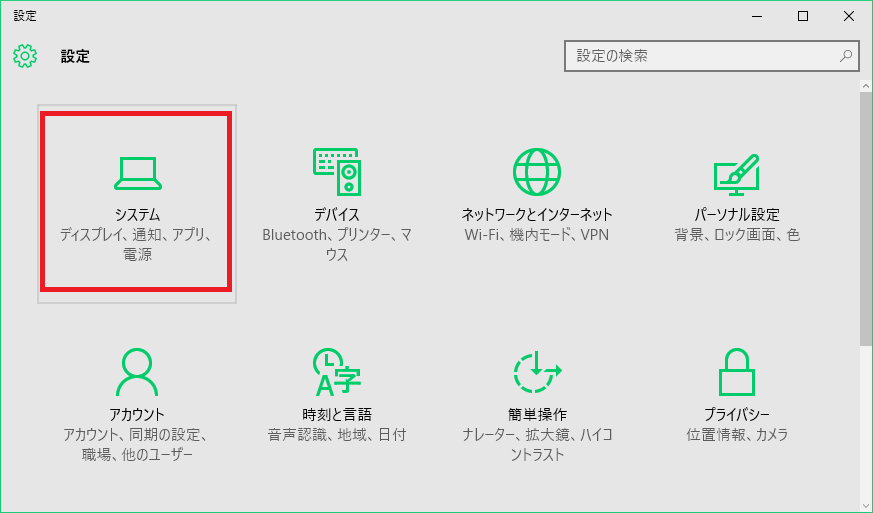This screenshot has height=513, width=873.
Task: Open デバイス via the keyboard and speaker icon
Action: pos(336,172)
